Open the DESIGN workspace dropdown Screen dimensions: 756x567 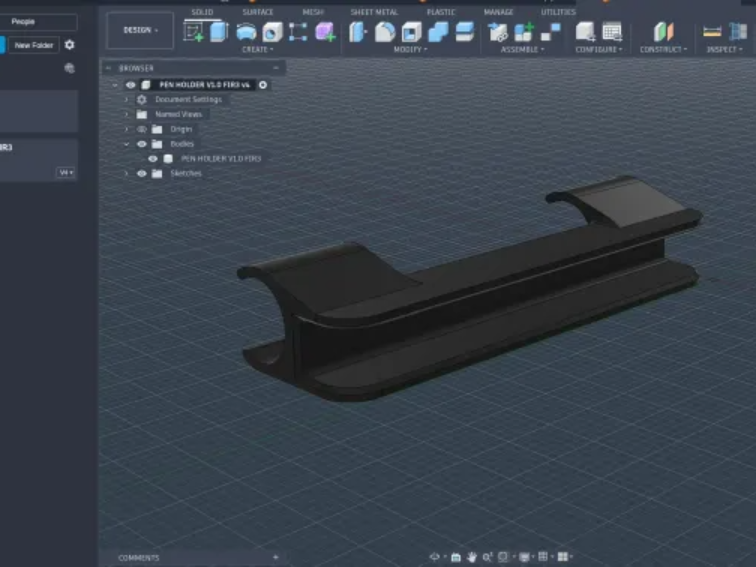pyautogui.click(x=140, y=30)
